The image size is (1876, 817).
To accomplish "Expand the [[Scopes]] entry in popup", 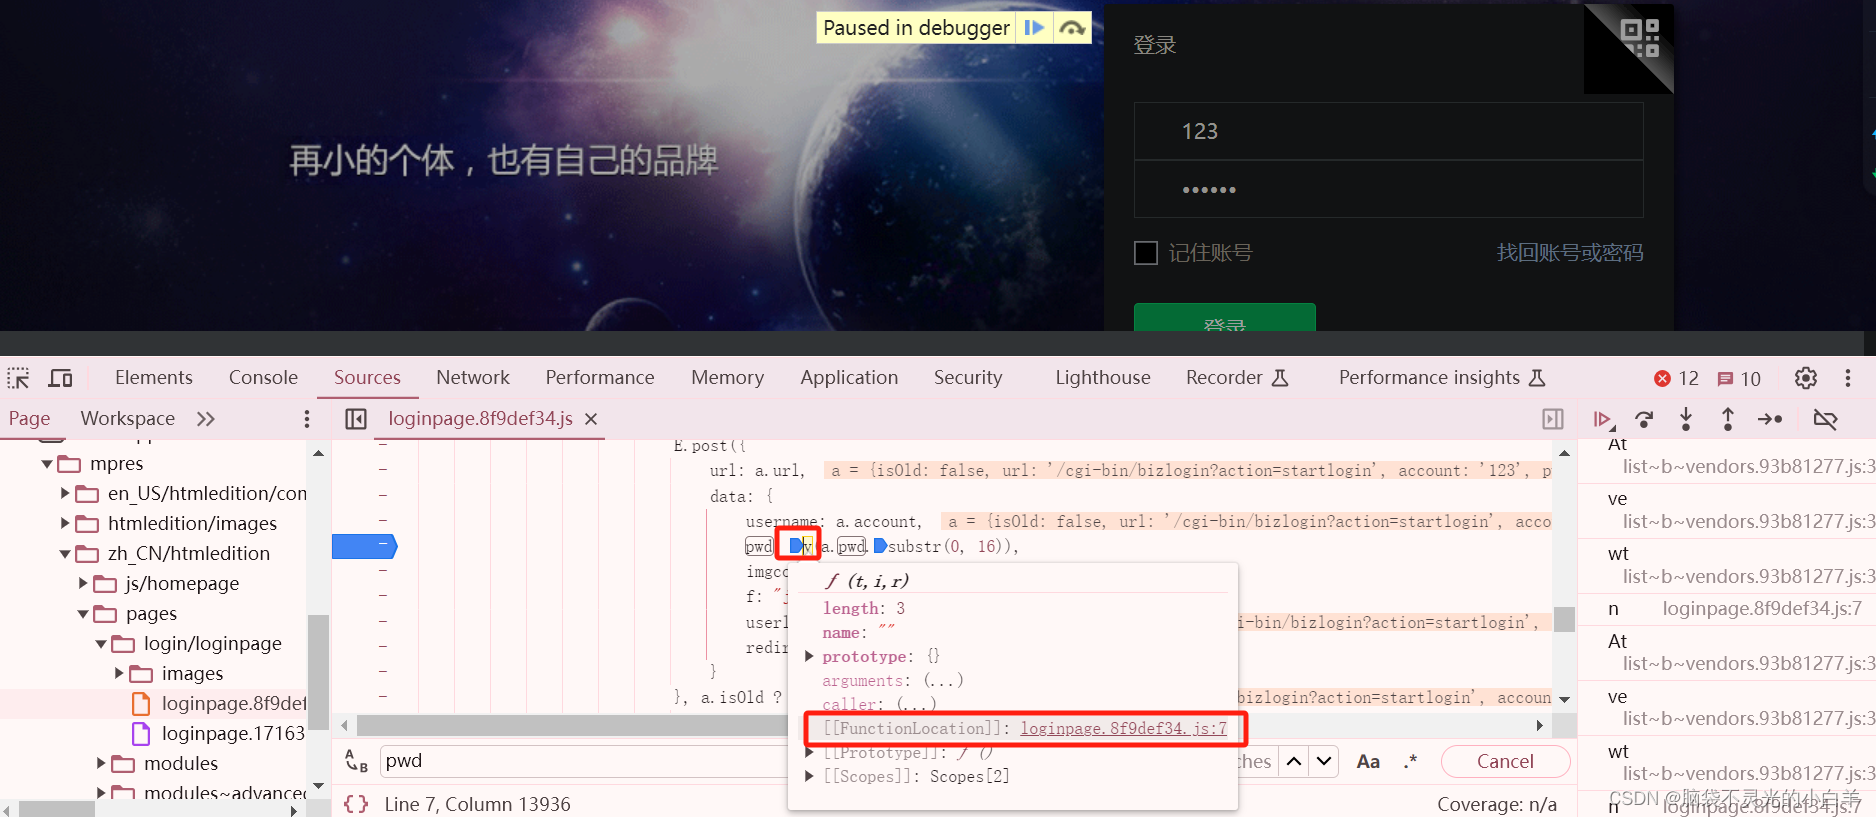I will pyautogui.click(x=809, y=777).
